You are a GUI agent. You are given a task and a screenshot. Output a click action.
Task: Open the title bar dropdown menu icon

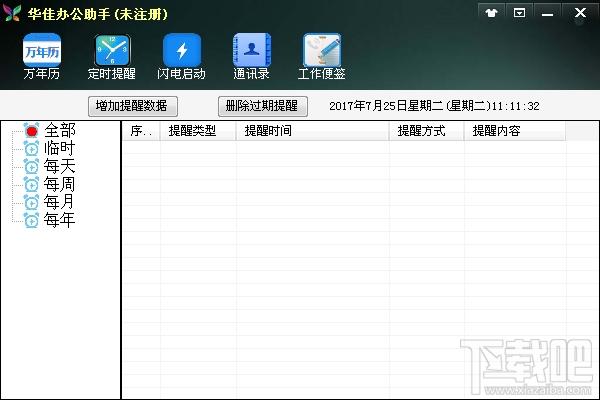pos(519,13)
